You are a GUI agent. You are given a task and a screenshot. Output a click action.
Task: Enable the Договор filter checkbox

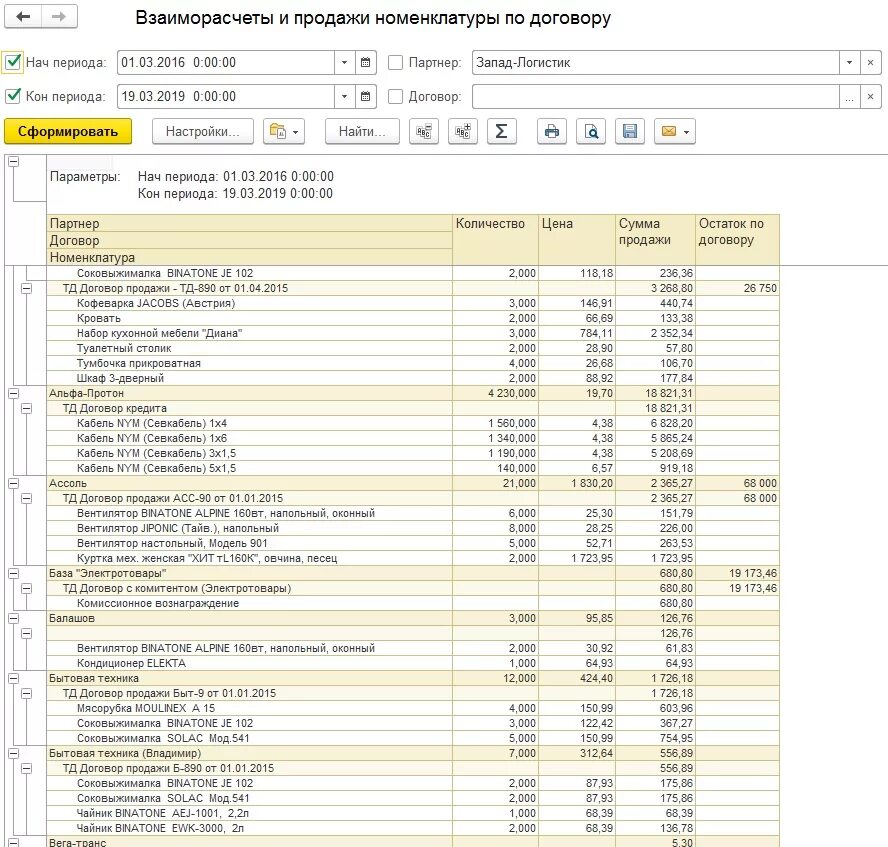click(x=395, y=96)
